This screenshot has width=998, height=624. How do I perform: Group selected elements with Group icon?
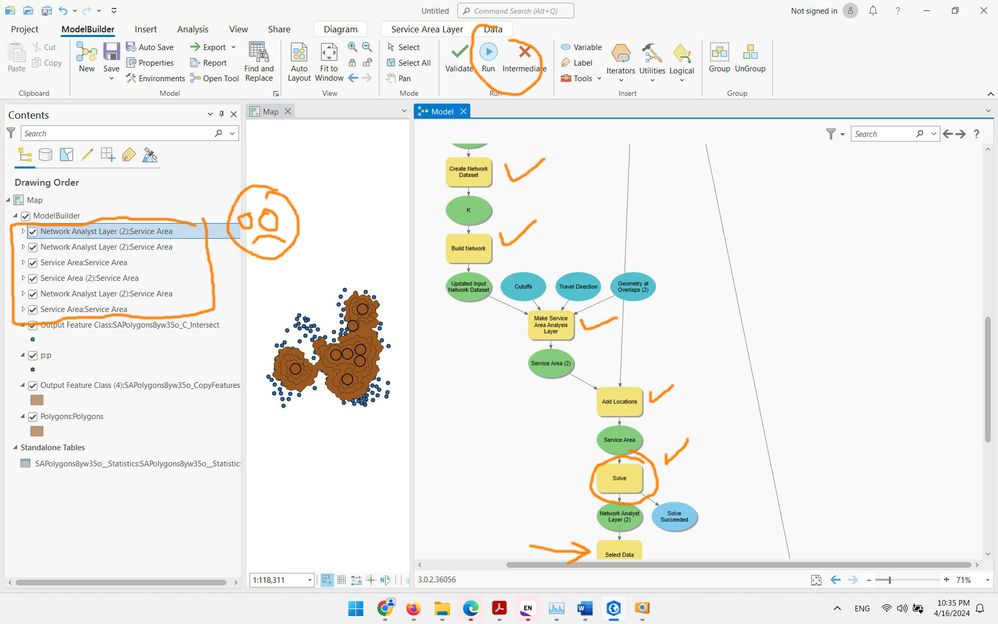point(719,52)
